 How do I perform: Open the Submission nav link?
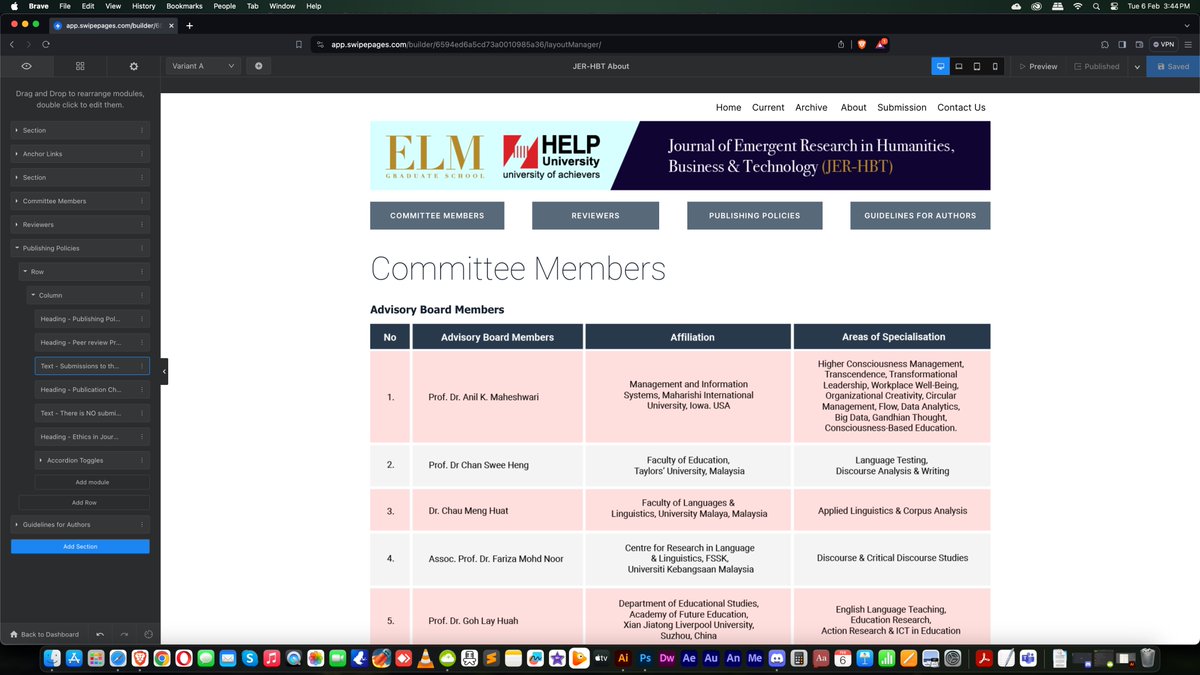(902, 107)
